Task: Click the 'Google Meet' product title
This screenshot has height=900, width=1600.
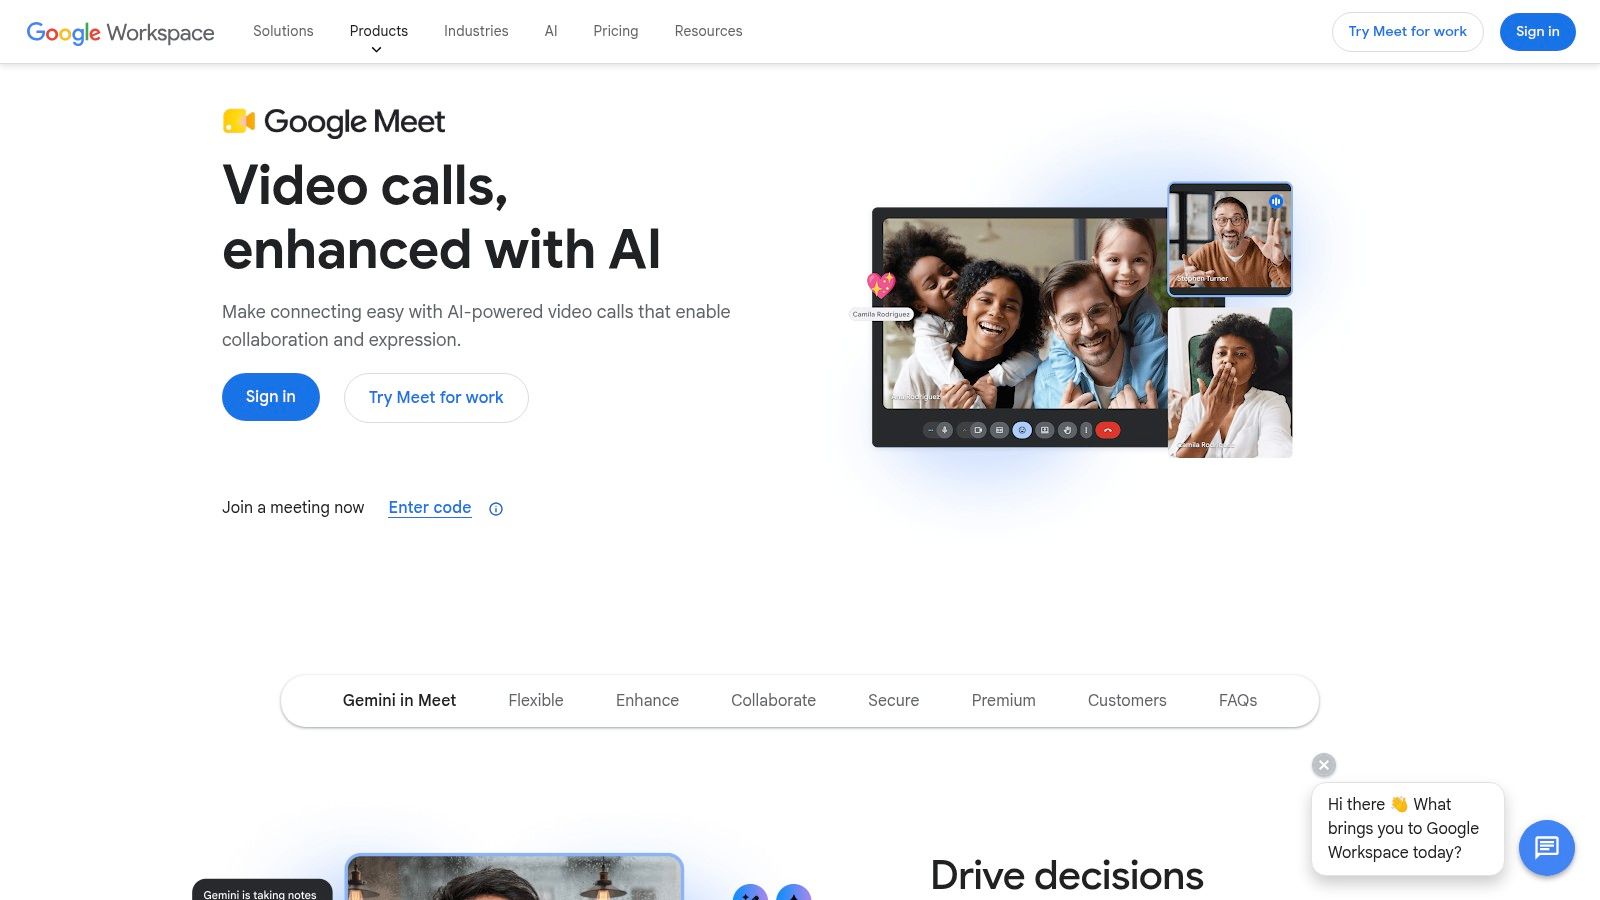Action: click(x=355, y=122)
